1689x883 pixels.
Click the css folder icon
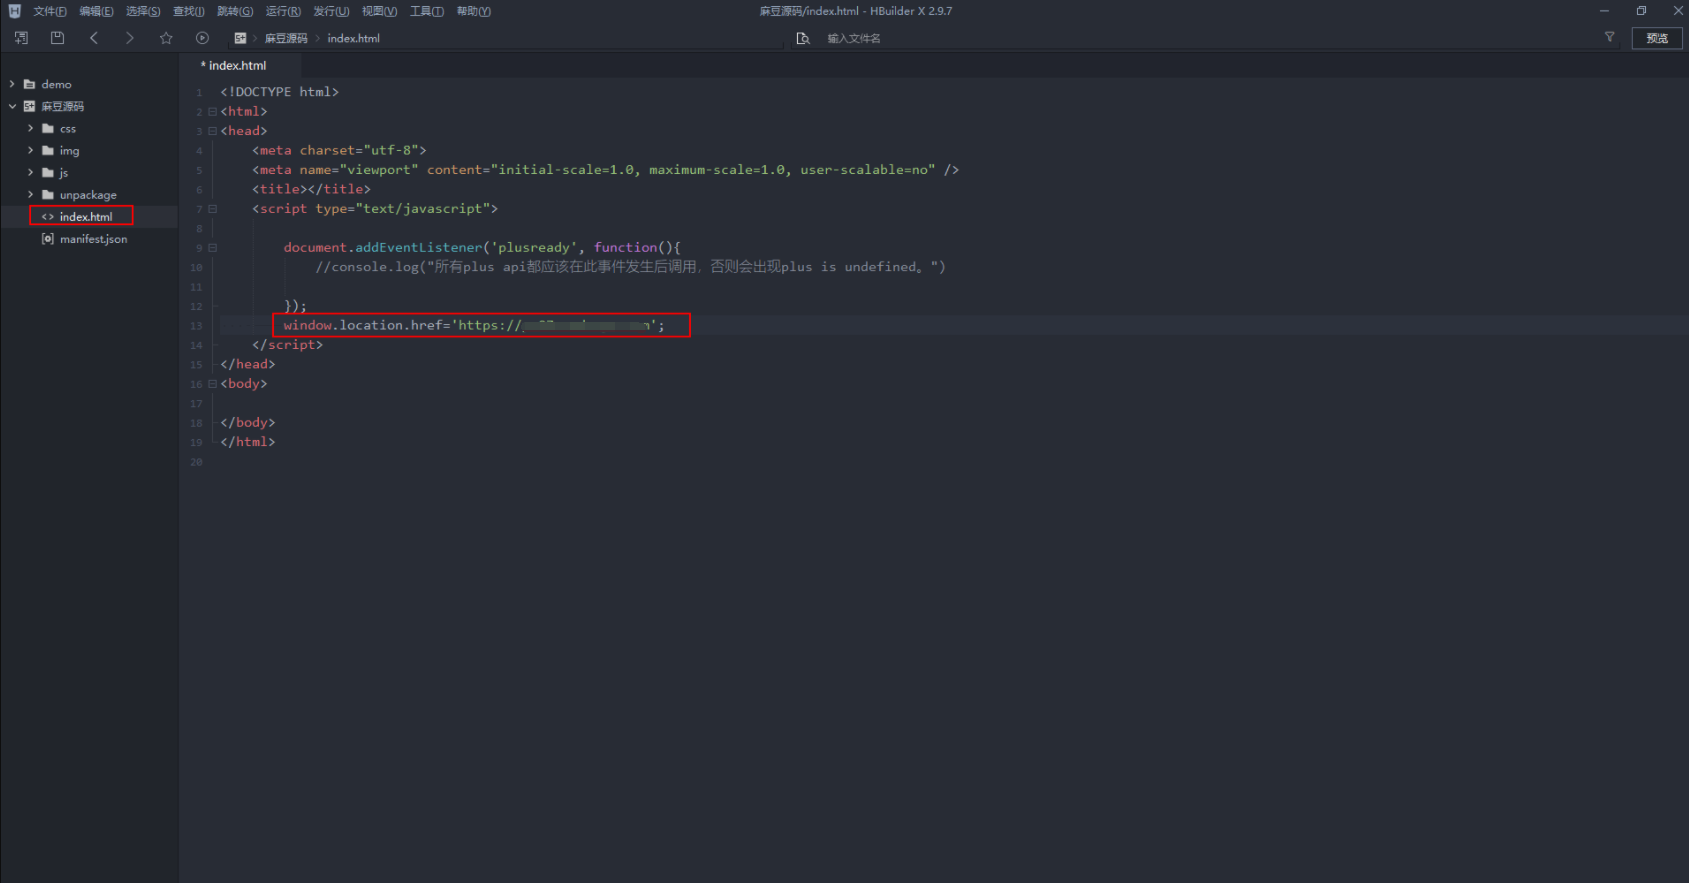pos(48,128)
